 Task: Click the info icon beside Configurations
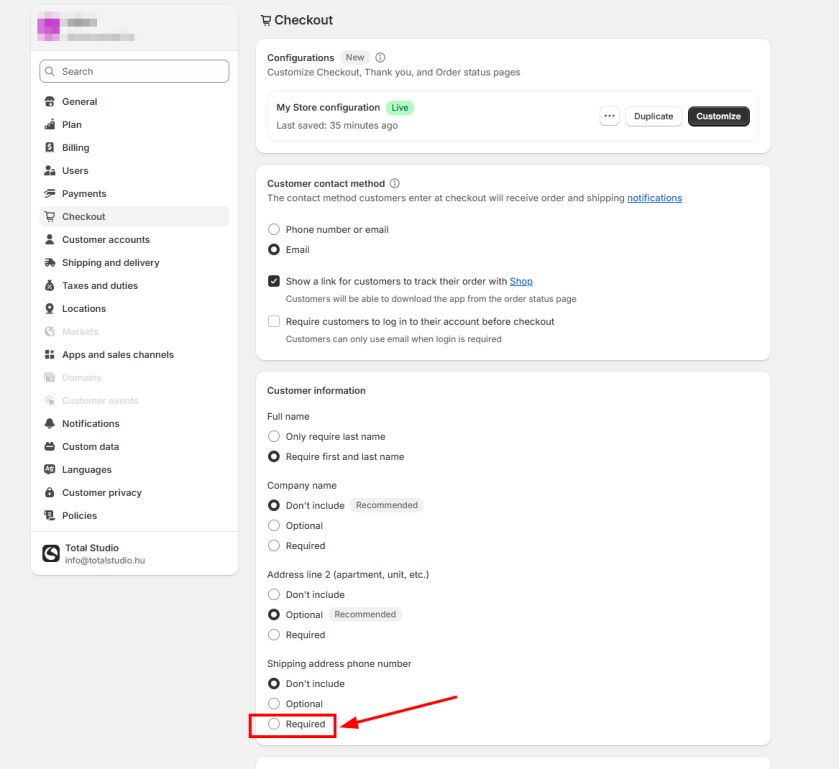coord(380,58)
